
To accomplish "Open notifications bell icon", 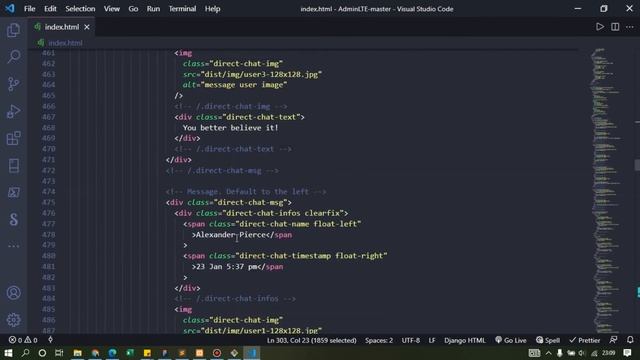I will pyautogui.click(x=630, y=340).
